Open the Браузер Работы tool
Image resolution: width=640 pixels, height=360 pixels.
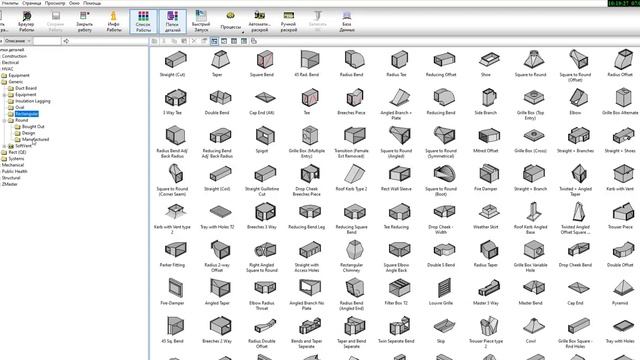[26, 21]
